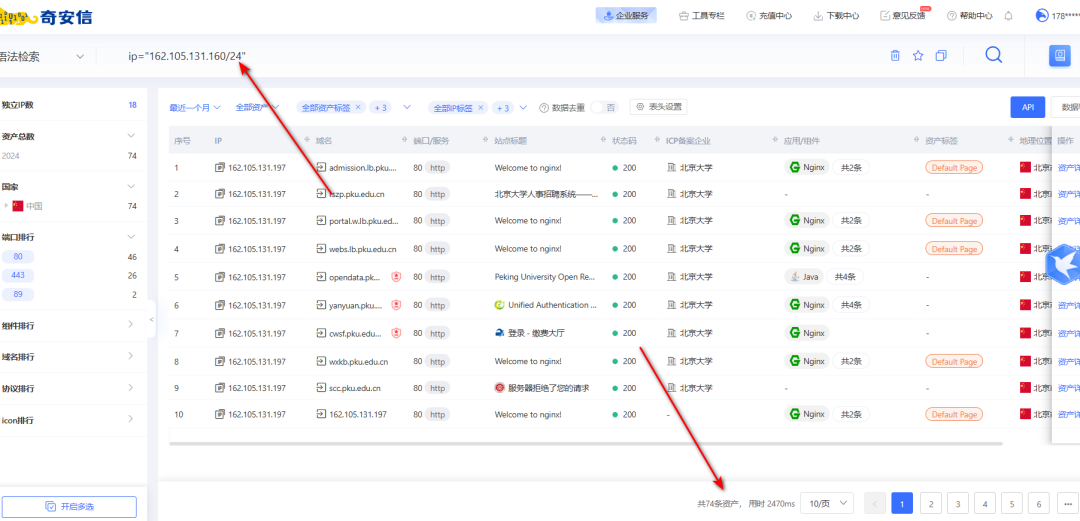Expand the IP tag filter chevron
Screen dimensions: 1080x521
(523, 108)
